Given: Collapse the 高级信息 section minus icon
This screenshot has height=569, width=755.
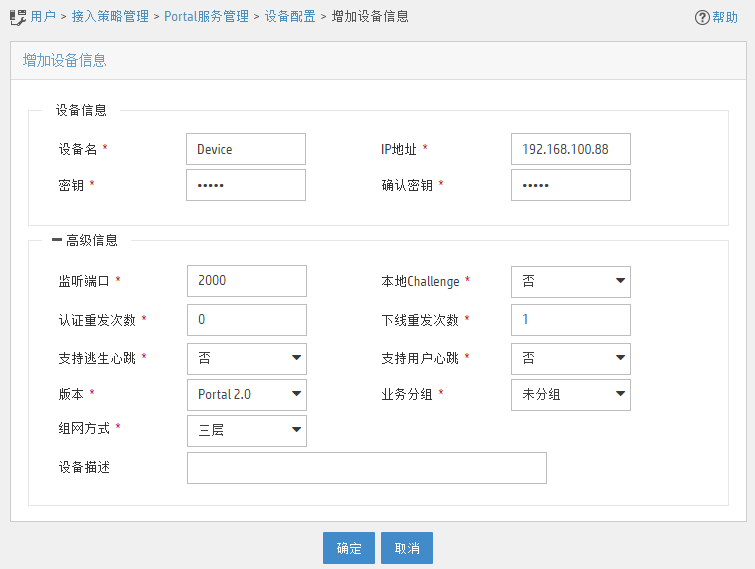Looking at the screenshot, I should pyautogui.click(x=57, y=239).
